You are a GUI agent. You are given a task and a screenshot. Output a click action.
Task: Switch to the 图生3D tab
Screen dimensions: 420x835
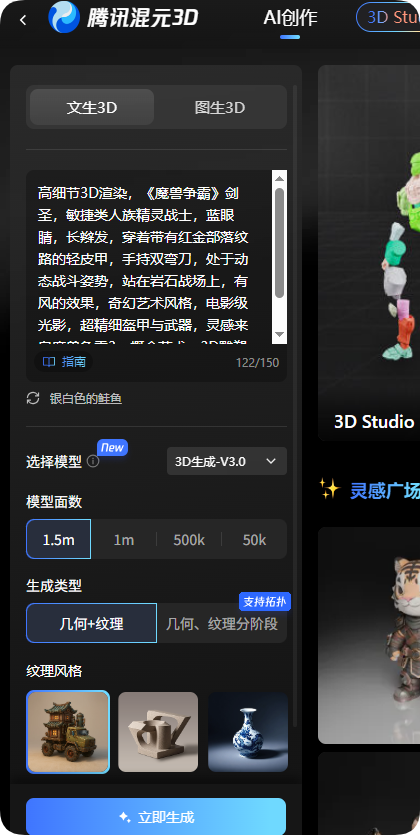[x=220, y=108]
